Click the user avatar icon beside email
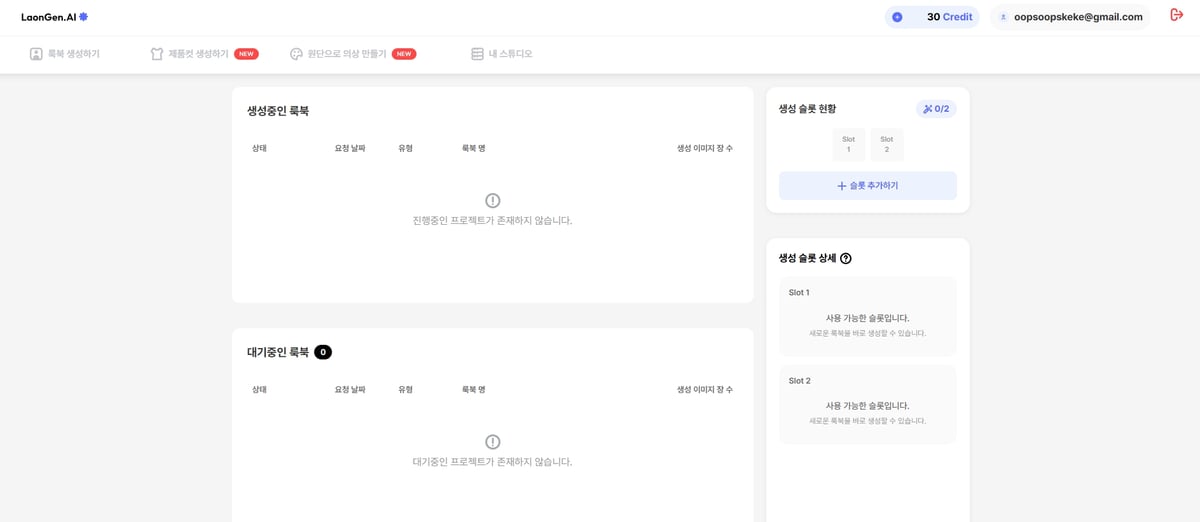Viewport: 1200px width, 522px height. tap(1003, 17)
